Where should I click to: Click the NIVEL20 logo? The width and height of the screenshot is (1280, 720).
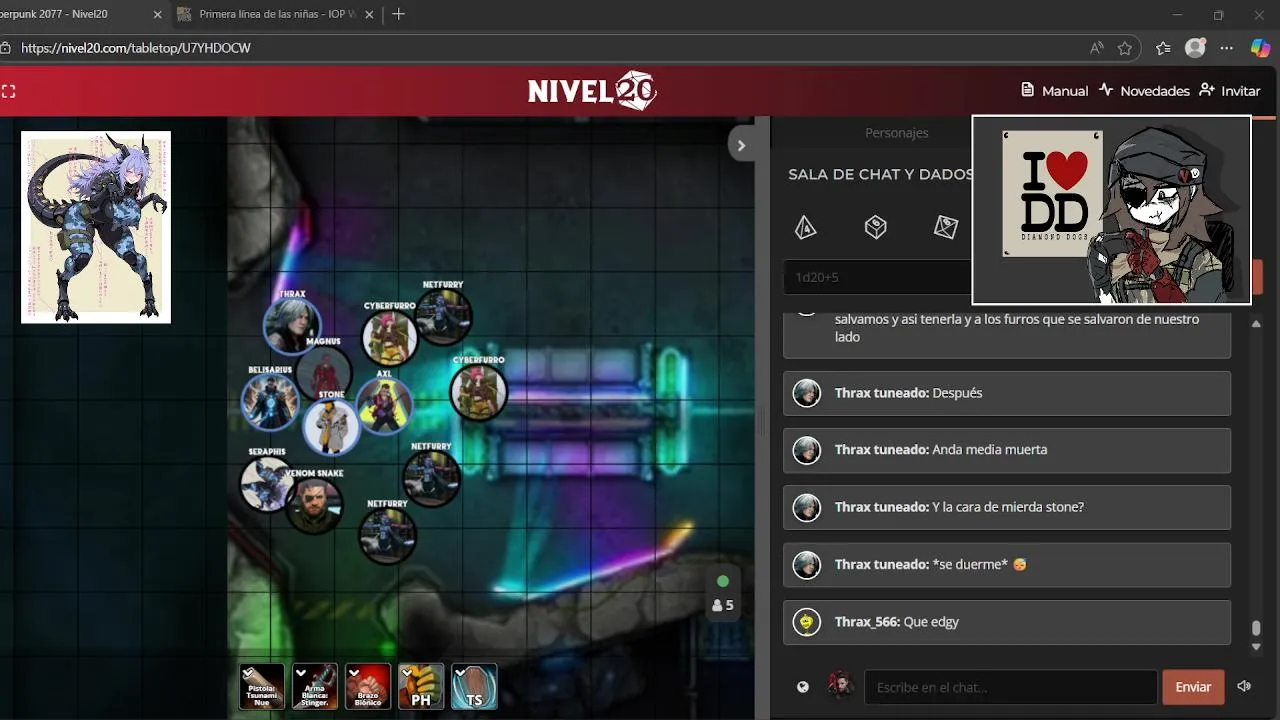(x=592, y=91)
